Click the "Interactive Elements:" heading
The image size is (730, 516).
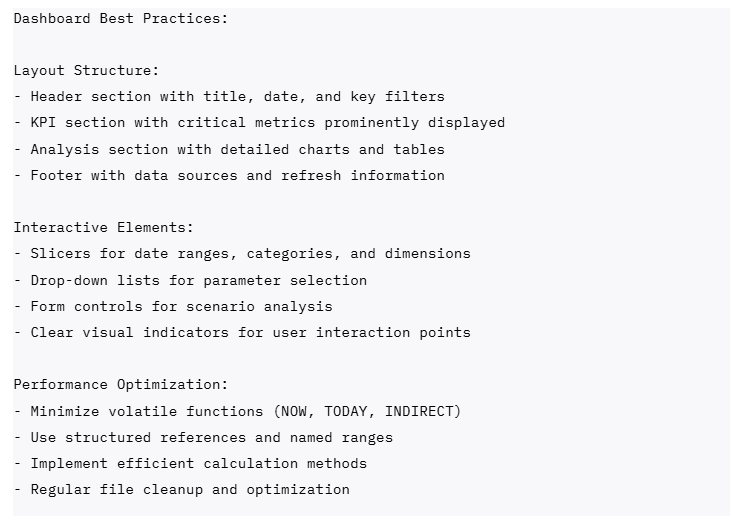point(103,228)
